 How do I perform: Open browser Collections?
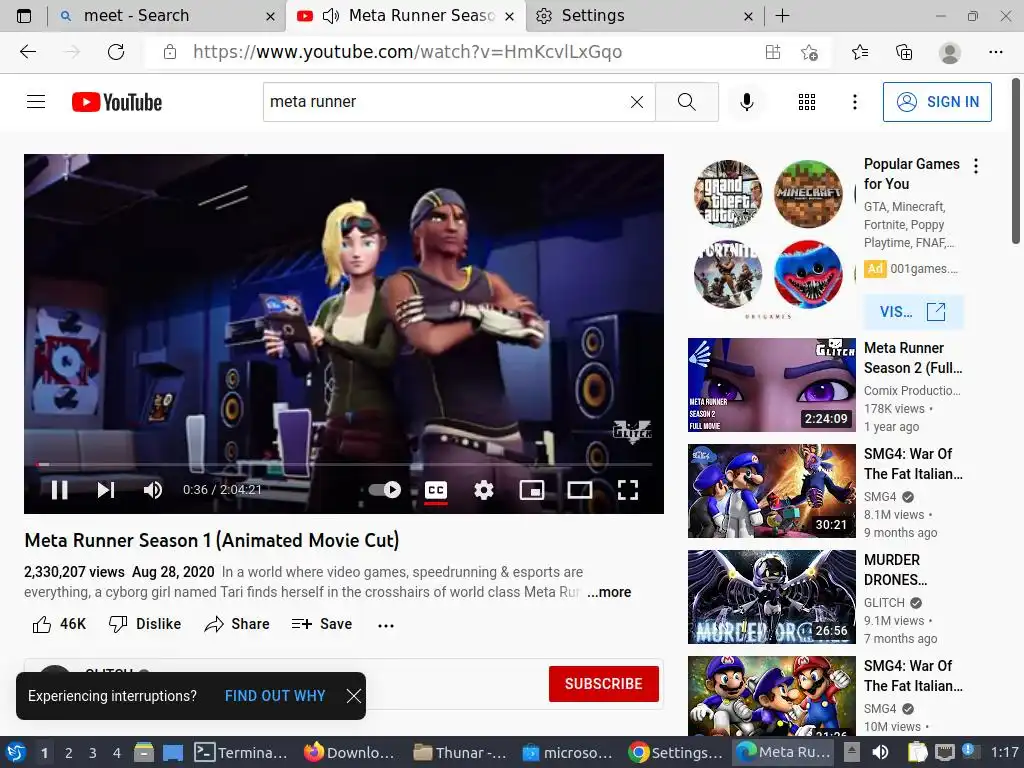(904, 52)
